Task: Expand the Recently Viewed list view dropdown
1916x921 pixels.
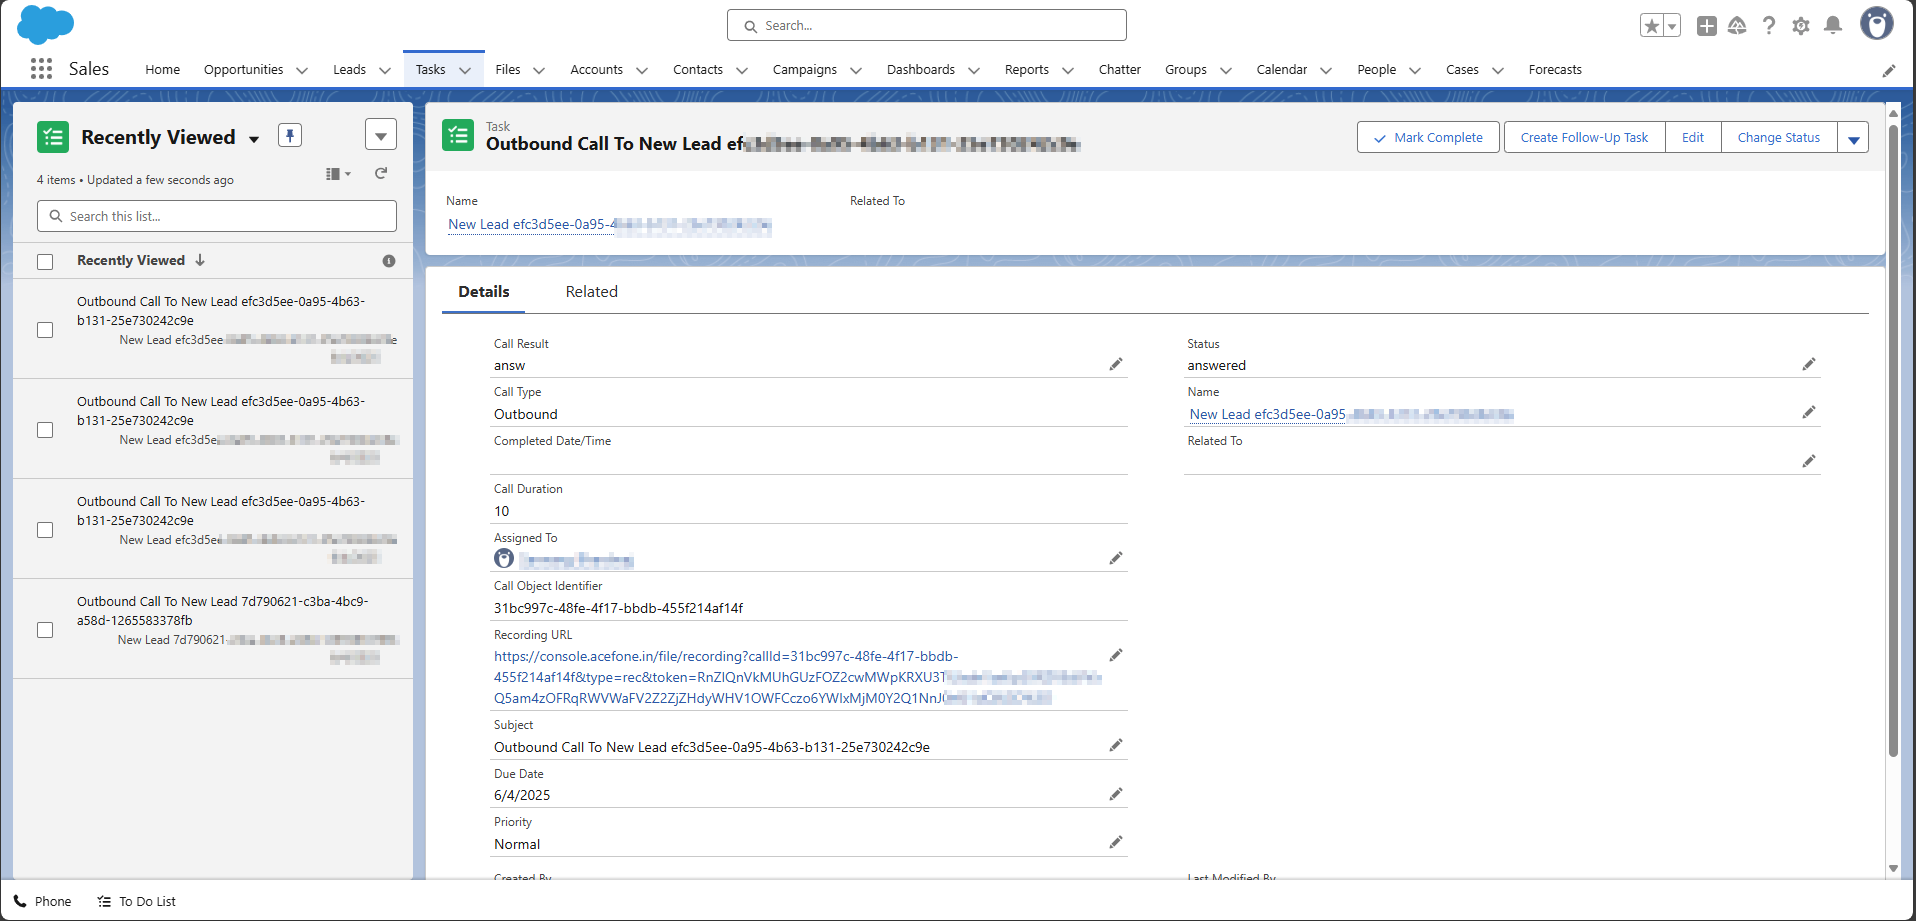Action: pyautogui.click(x=254, y=139)
